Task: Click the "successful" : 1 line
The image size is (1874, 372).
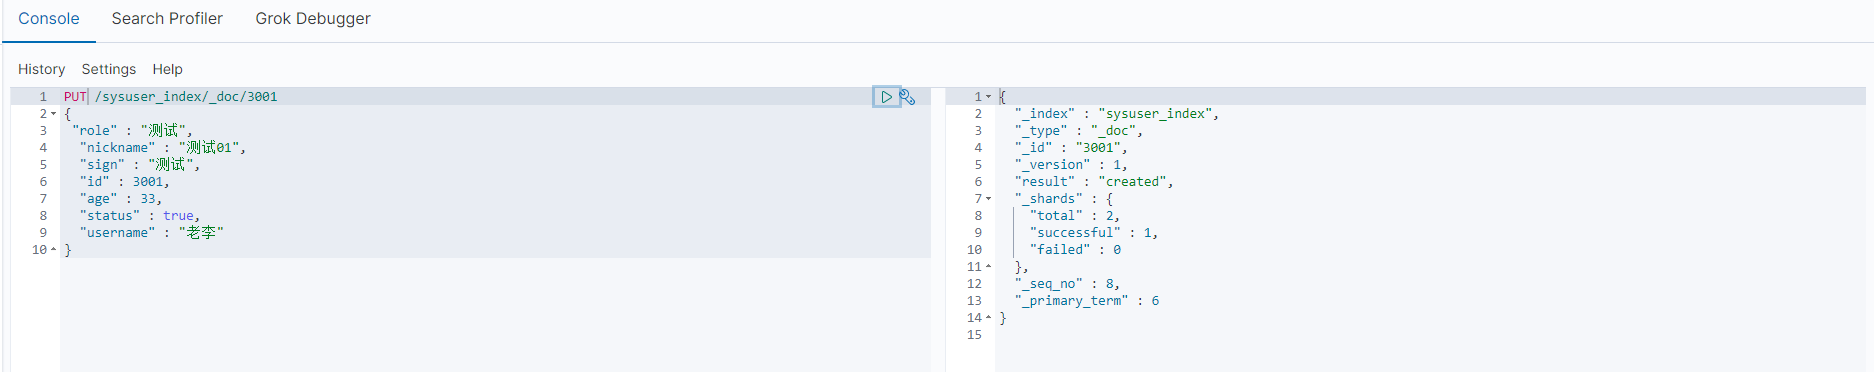Action: 1094,233
